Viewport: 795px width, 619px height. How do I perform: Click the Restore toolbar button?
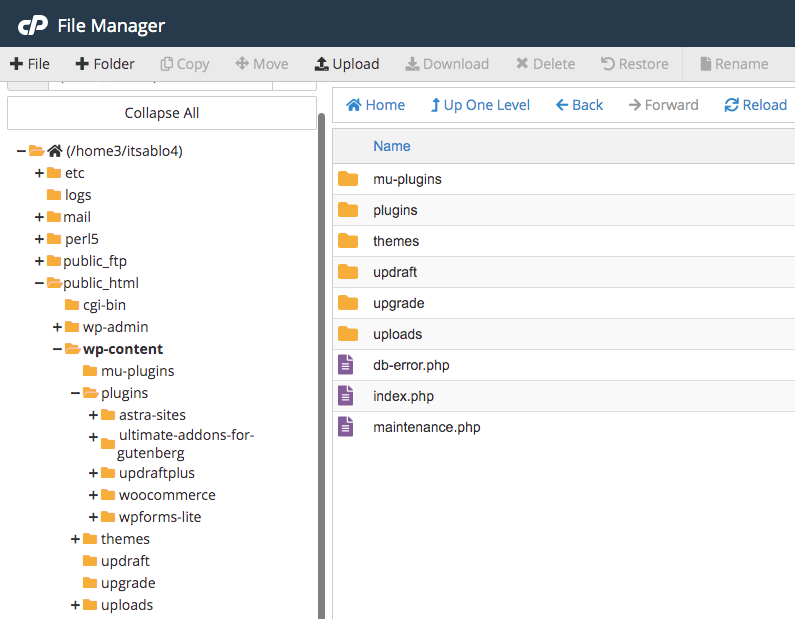point(635,64)
